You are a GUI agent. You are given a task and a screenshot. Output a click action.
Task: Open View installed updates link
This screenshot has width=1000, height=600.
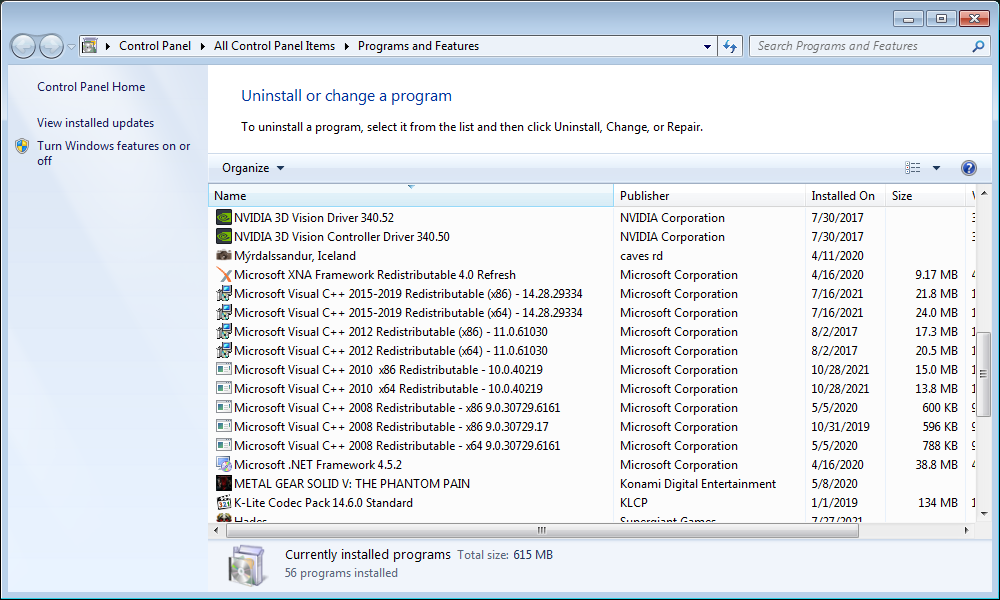coord(96,122)
